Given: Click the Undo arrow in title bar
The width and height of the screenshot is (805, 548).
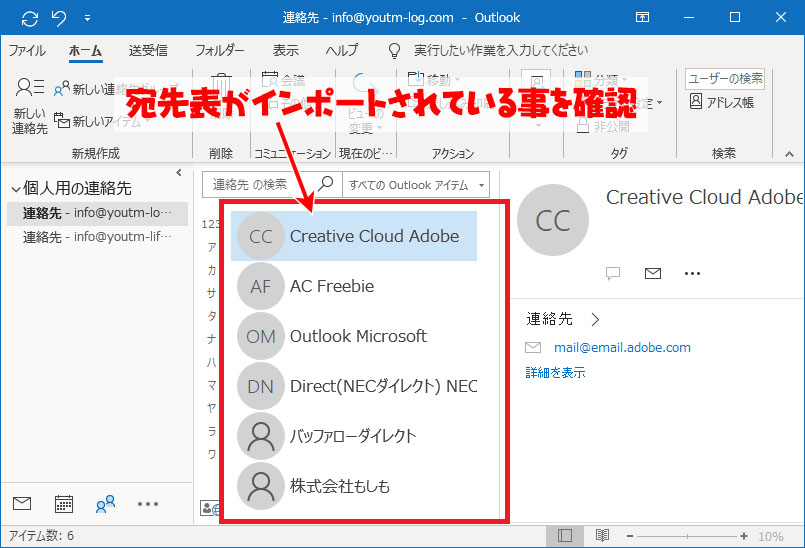Looking at the screenshot, I should tap(59, 18).
